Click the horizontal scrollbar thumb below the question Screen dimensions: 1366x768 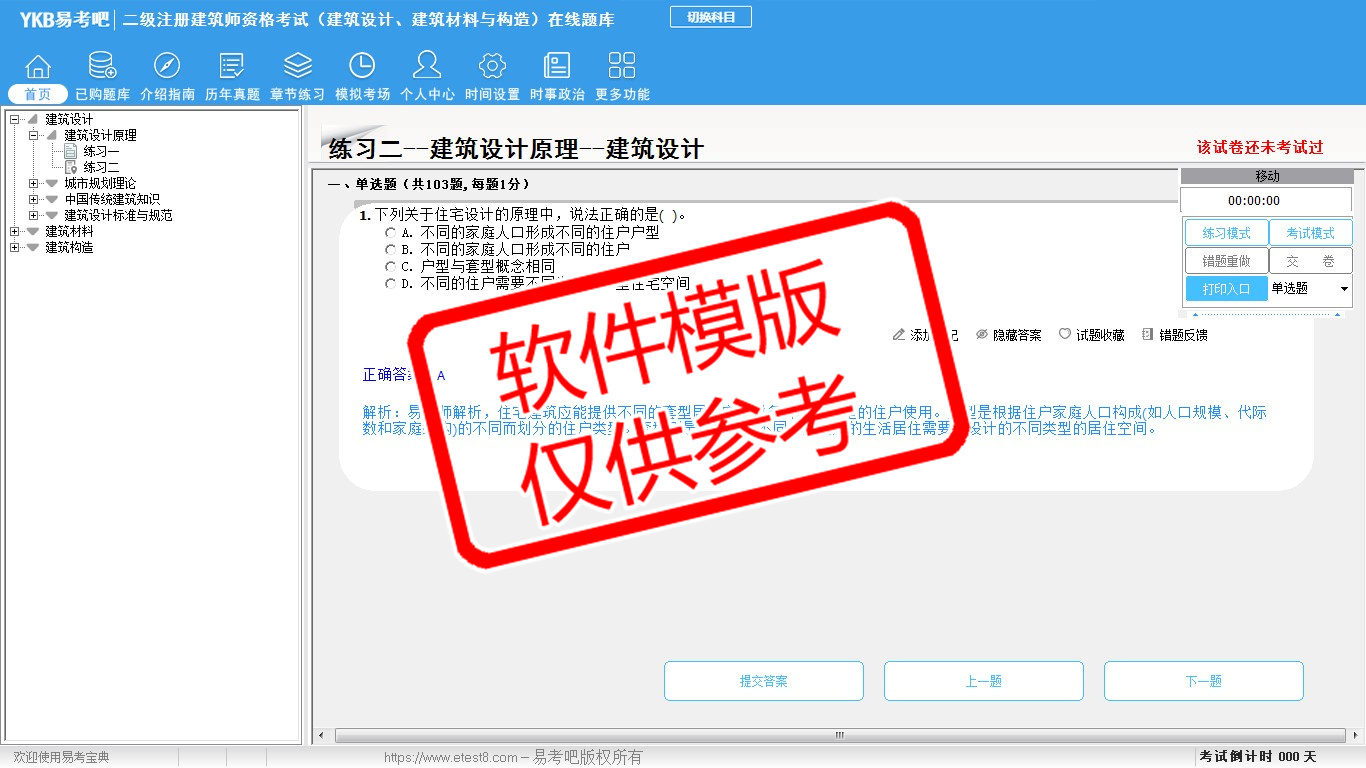(838, 736)
